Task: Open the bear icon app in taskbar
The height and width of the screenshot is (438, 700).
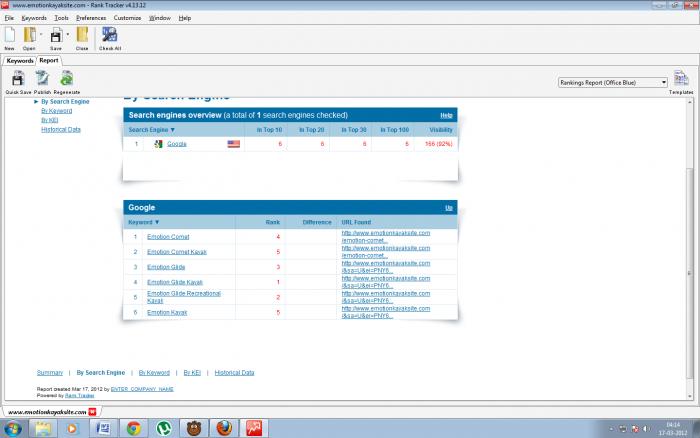Action: [194, 429]
